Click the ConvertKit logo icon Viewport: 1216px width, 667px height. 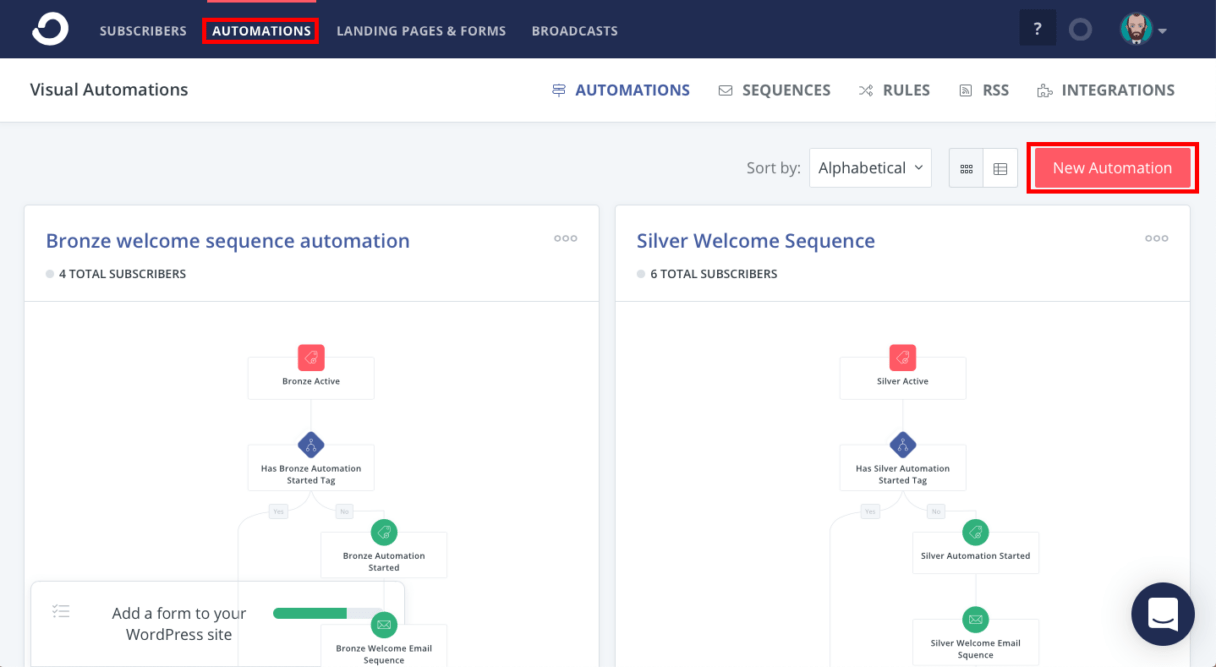(50, 29)
